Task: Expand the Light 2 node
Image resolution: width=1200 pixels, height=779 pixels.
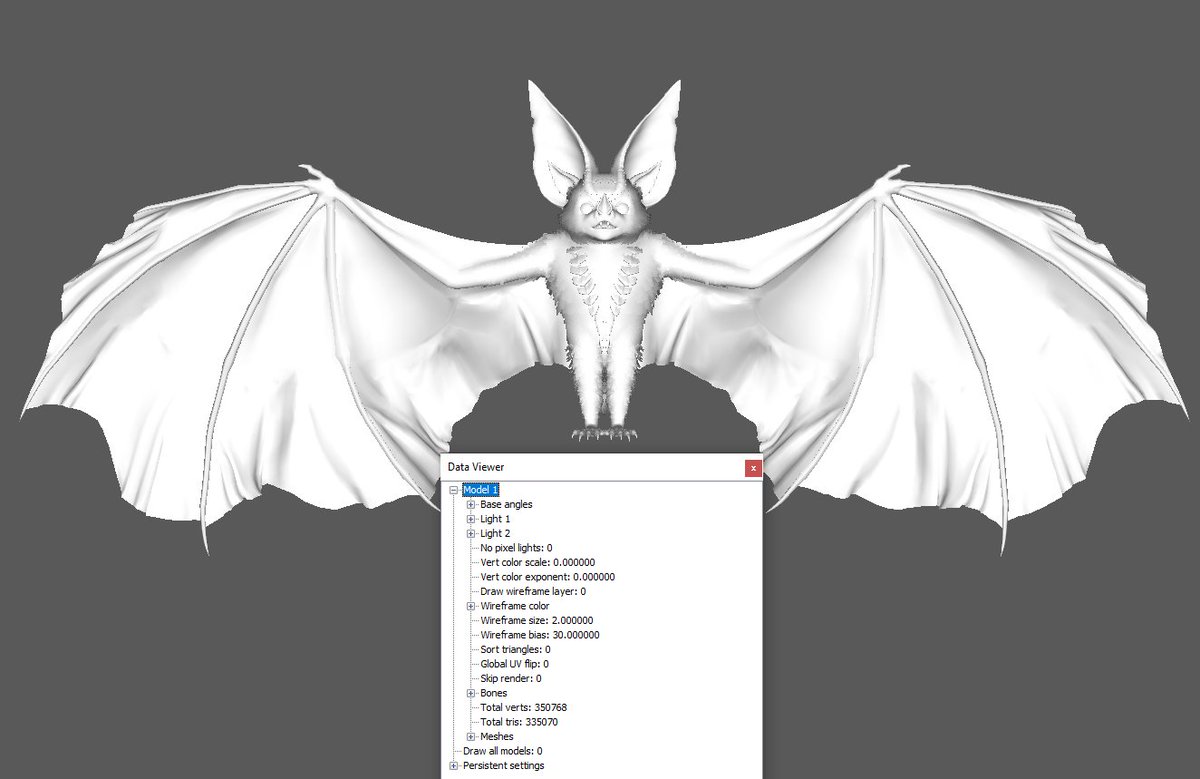Action: (471, 534)
